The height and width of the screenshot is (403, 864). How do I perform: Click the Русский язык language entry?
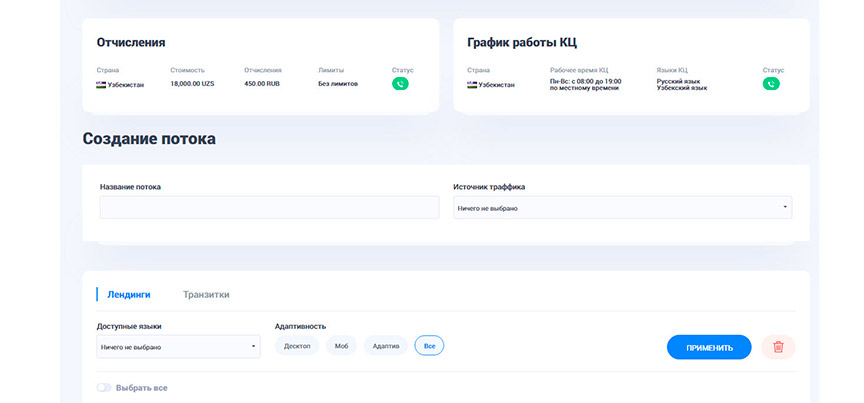coord(678,82)
